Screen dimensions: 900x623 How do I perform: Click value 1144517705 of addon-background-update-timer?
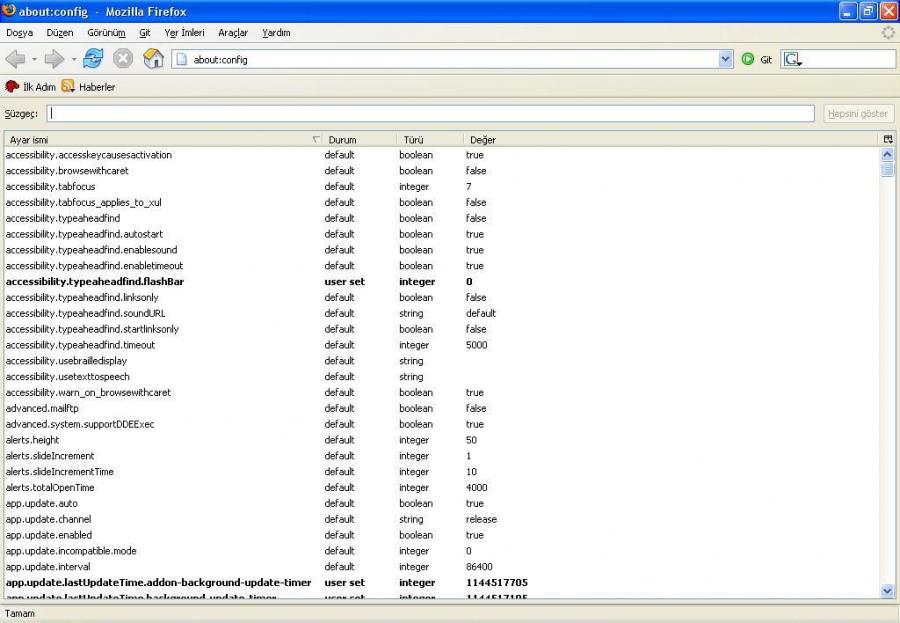point(496,583)
